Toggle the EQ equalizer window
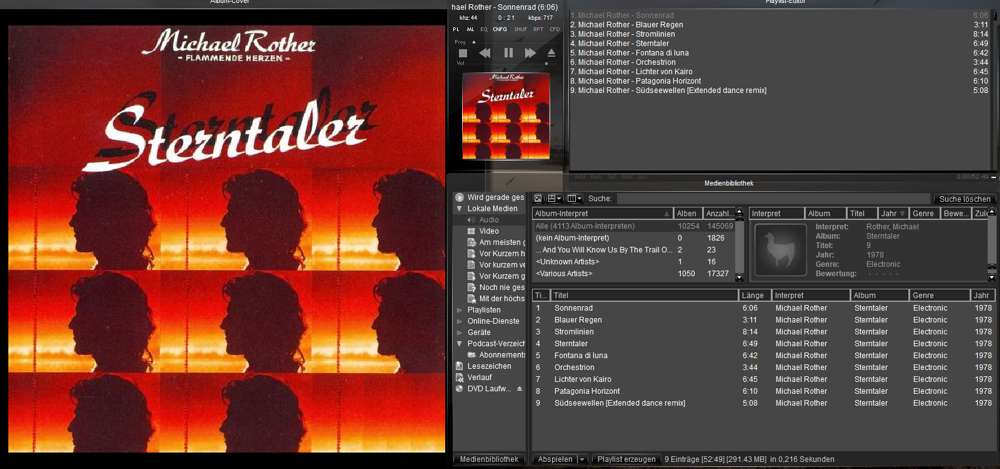This screenshot has width=1000, height=469. click(484, 30)
